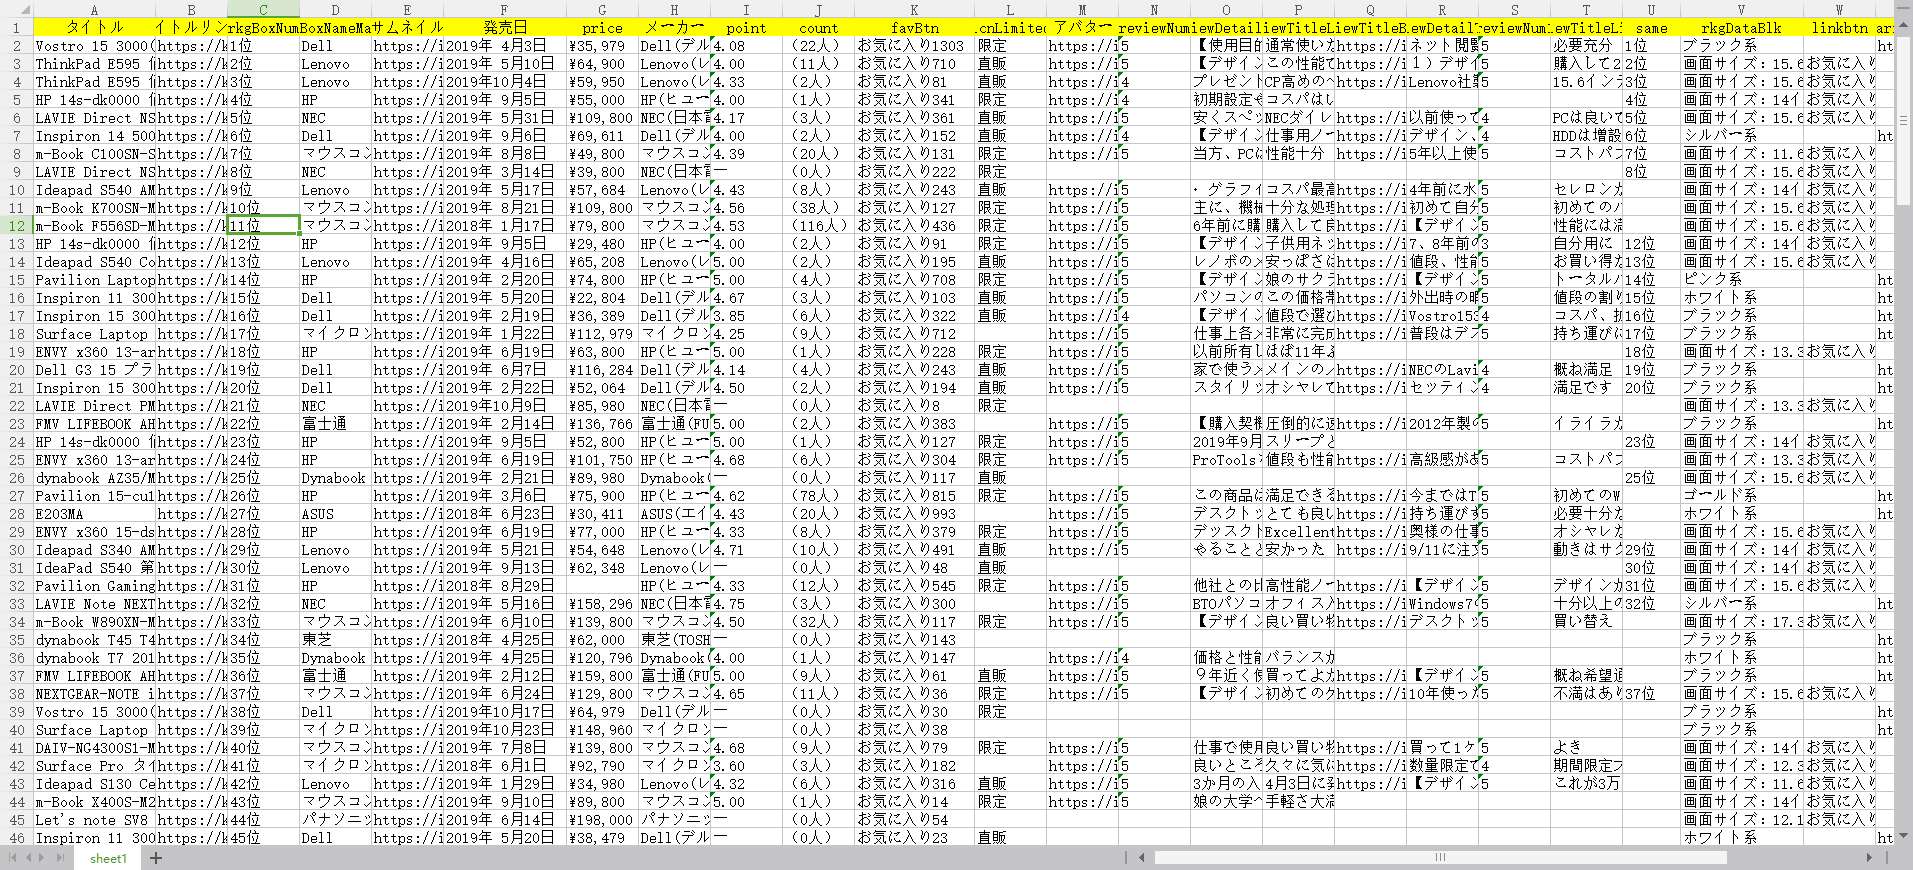Open the https link in row 2 column B

point(191,46)
